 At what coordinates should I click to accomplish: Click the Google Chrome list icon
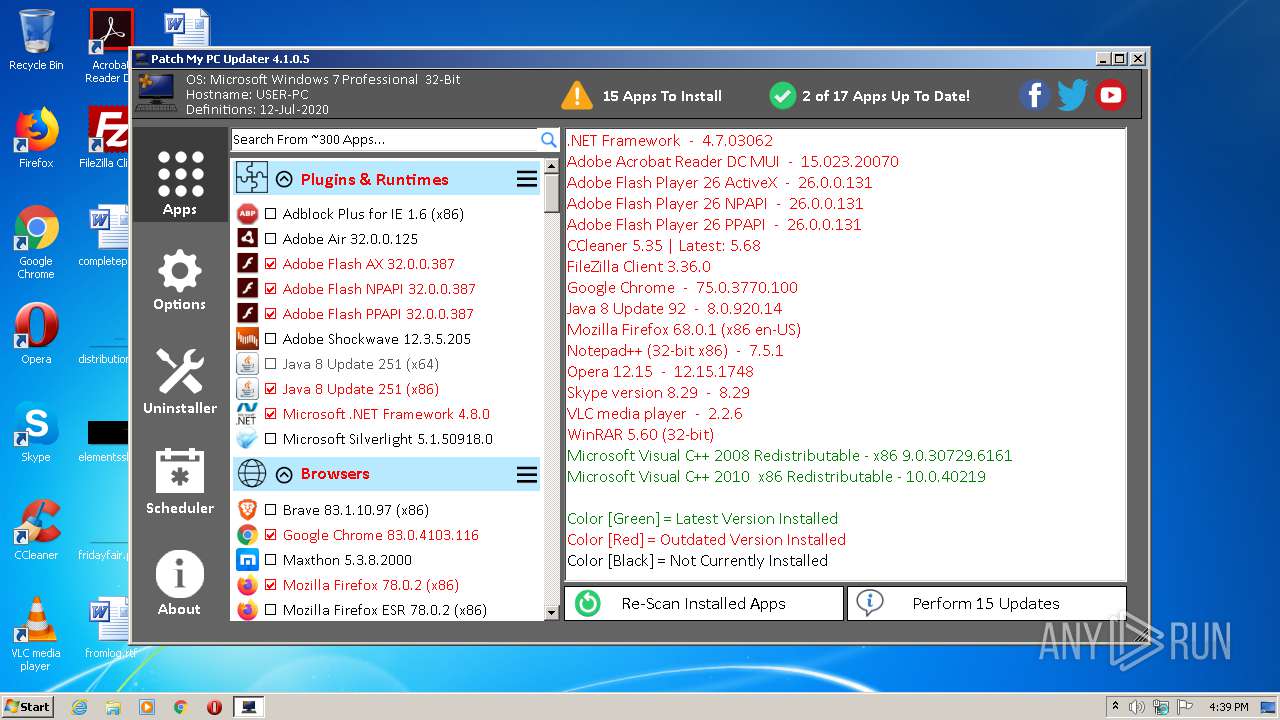[247, 535]
